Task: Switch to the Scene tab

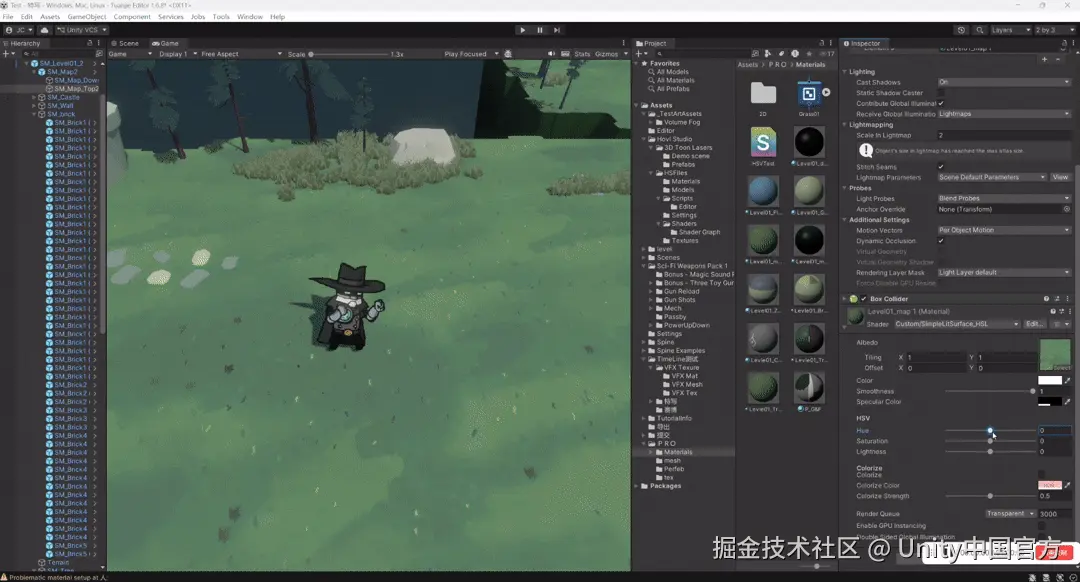Action: [125, 43]
